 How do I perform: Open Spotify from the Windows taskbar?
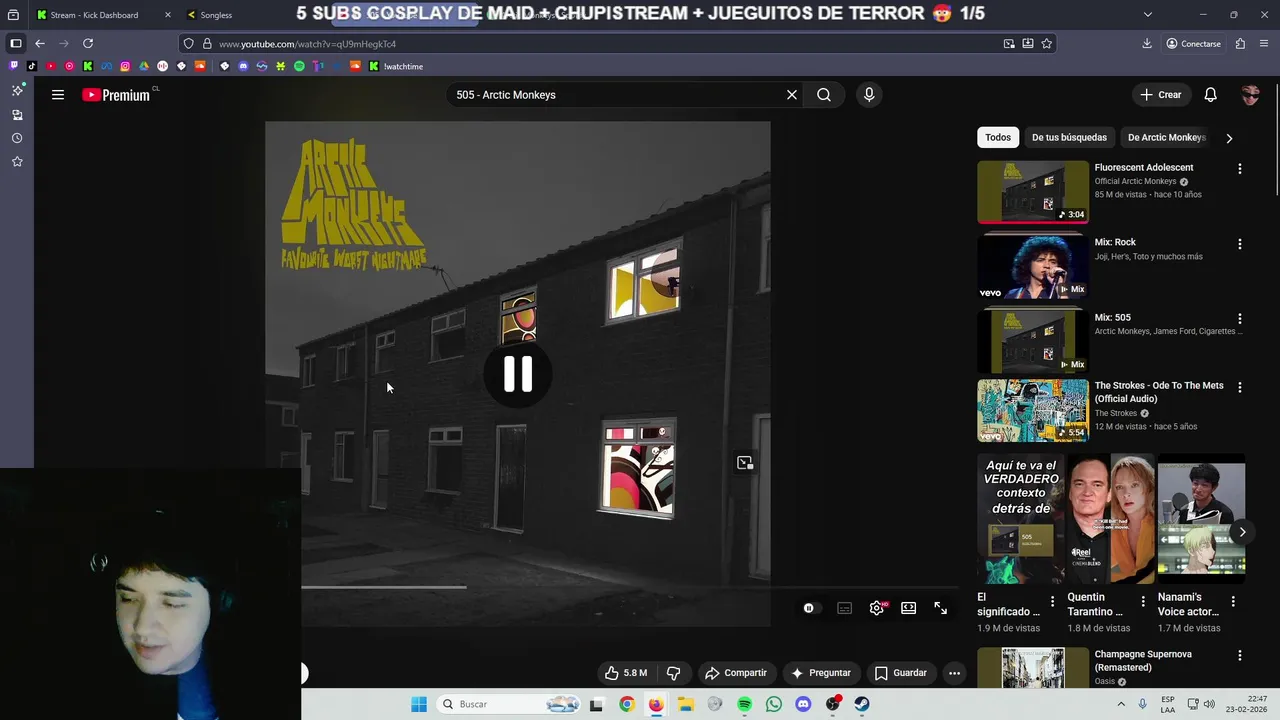[744, 704]
